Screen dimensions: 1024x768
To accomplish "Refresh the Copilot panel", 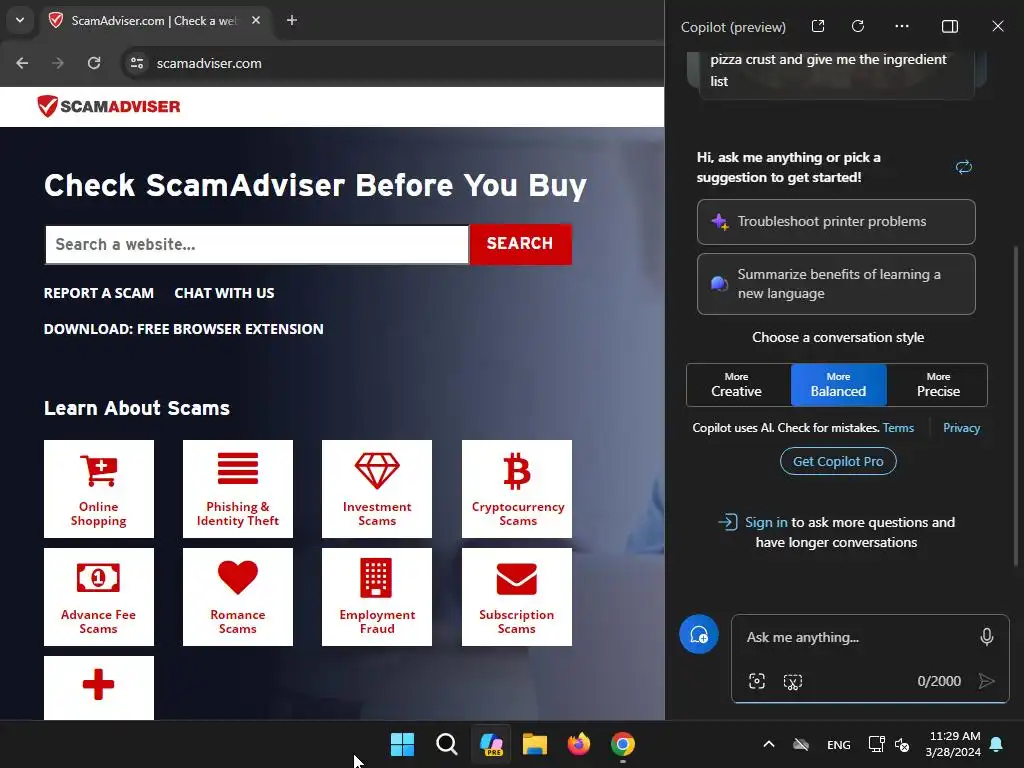I will 858,26.
